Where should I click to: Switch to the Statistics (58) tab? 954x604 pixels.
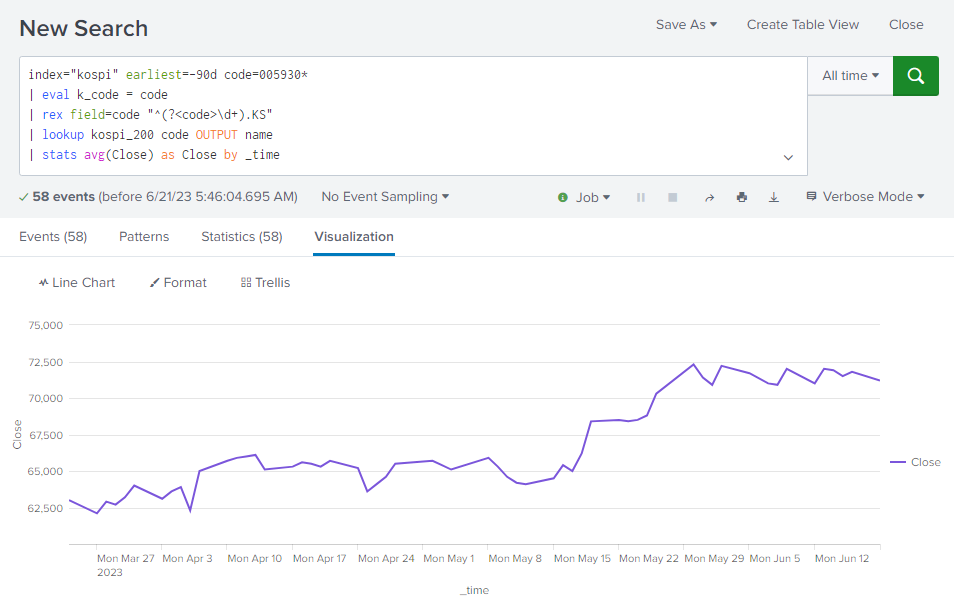242,237
